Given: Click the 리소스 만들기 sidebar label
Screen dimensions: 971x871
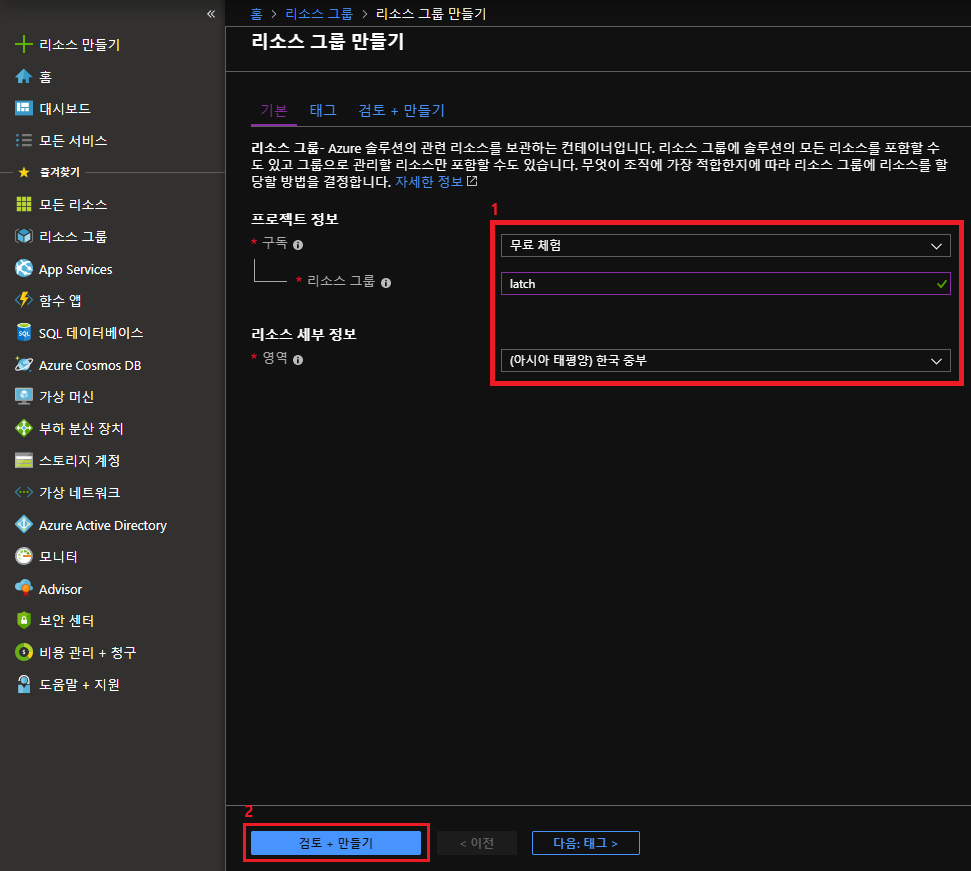Looking at the screenshot, I should (x=79, y=45).
